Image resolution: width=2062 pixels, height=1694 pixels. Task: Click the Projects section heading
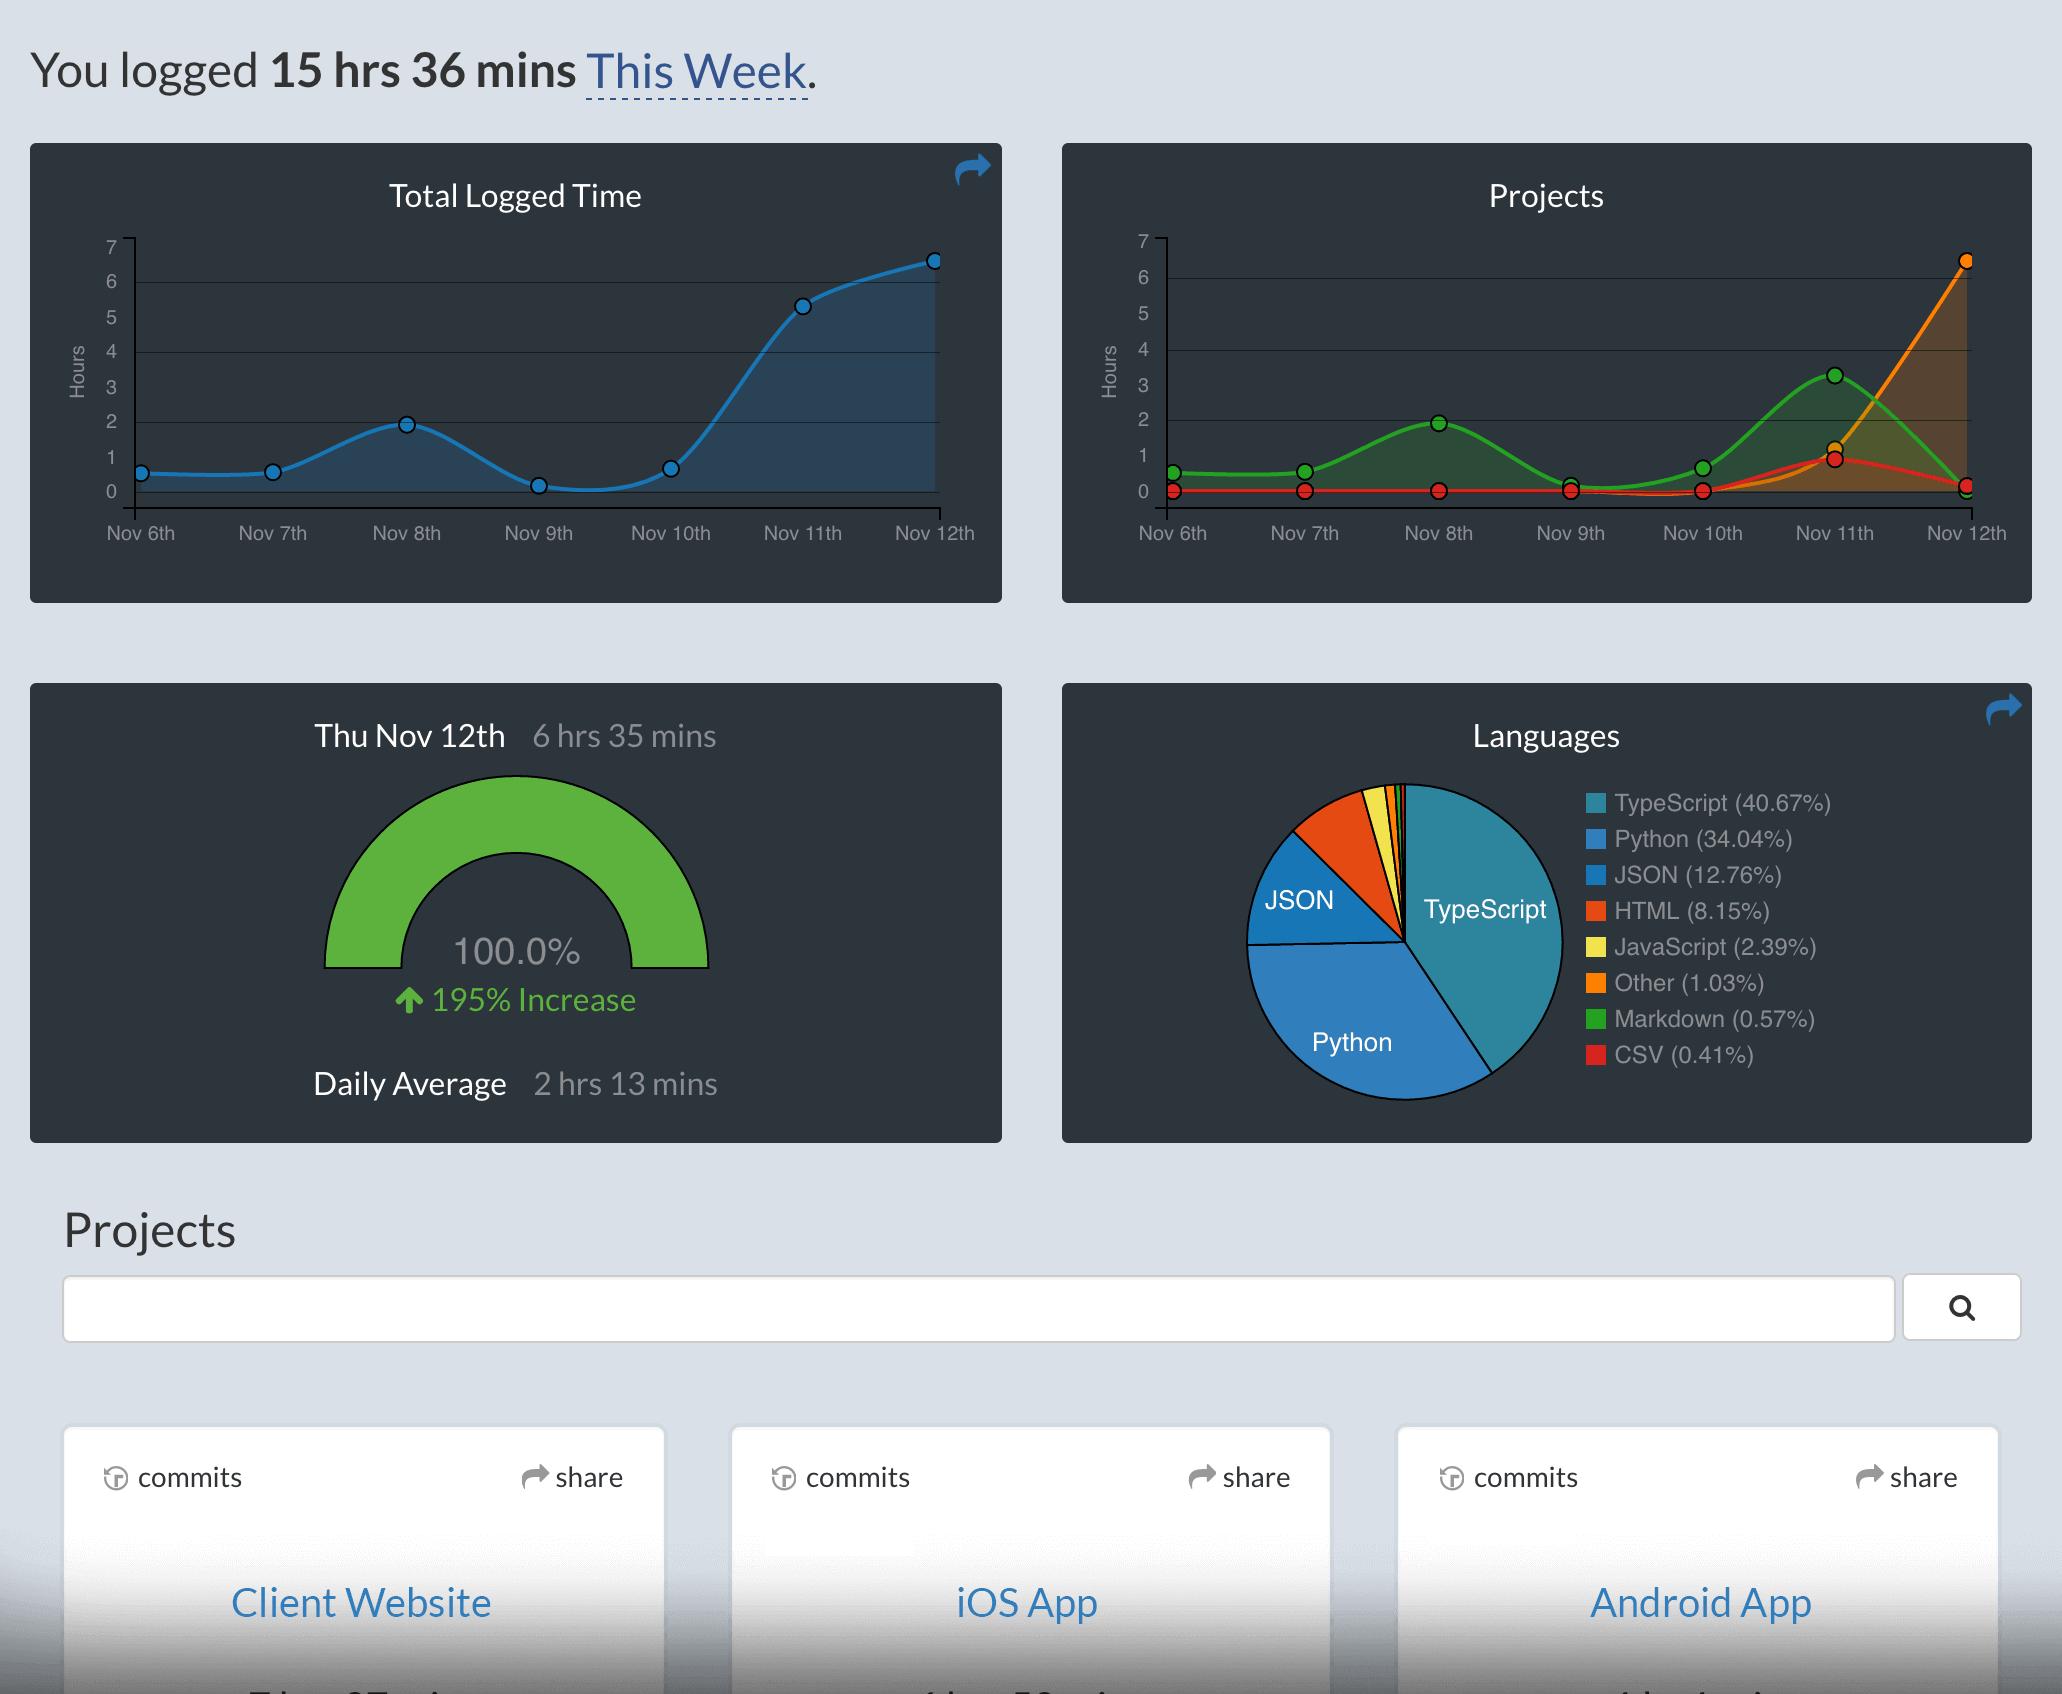click(x=150, y=1231)
